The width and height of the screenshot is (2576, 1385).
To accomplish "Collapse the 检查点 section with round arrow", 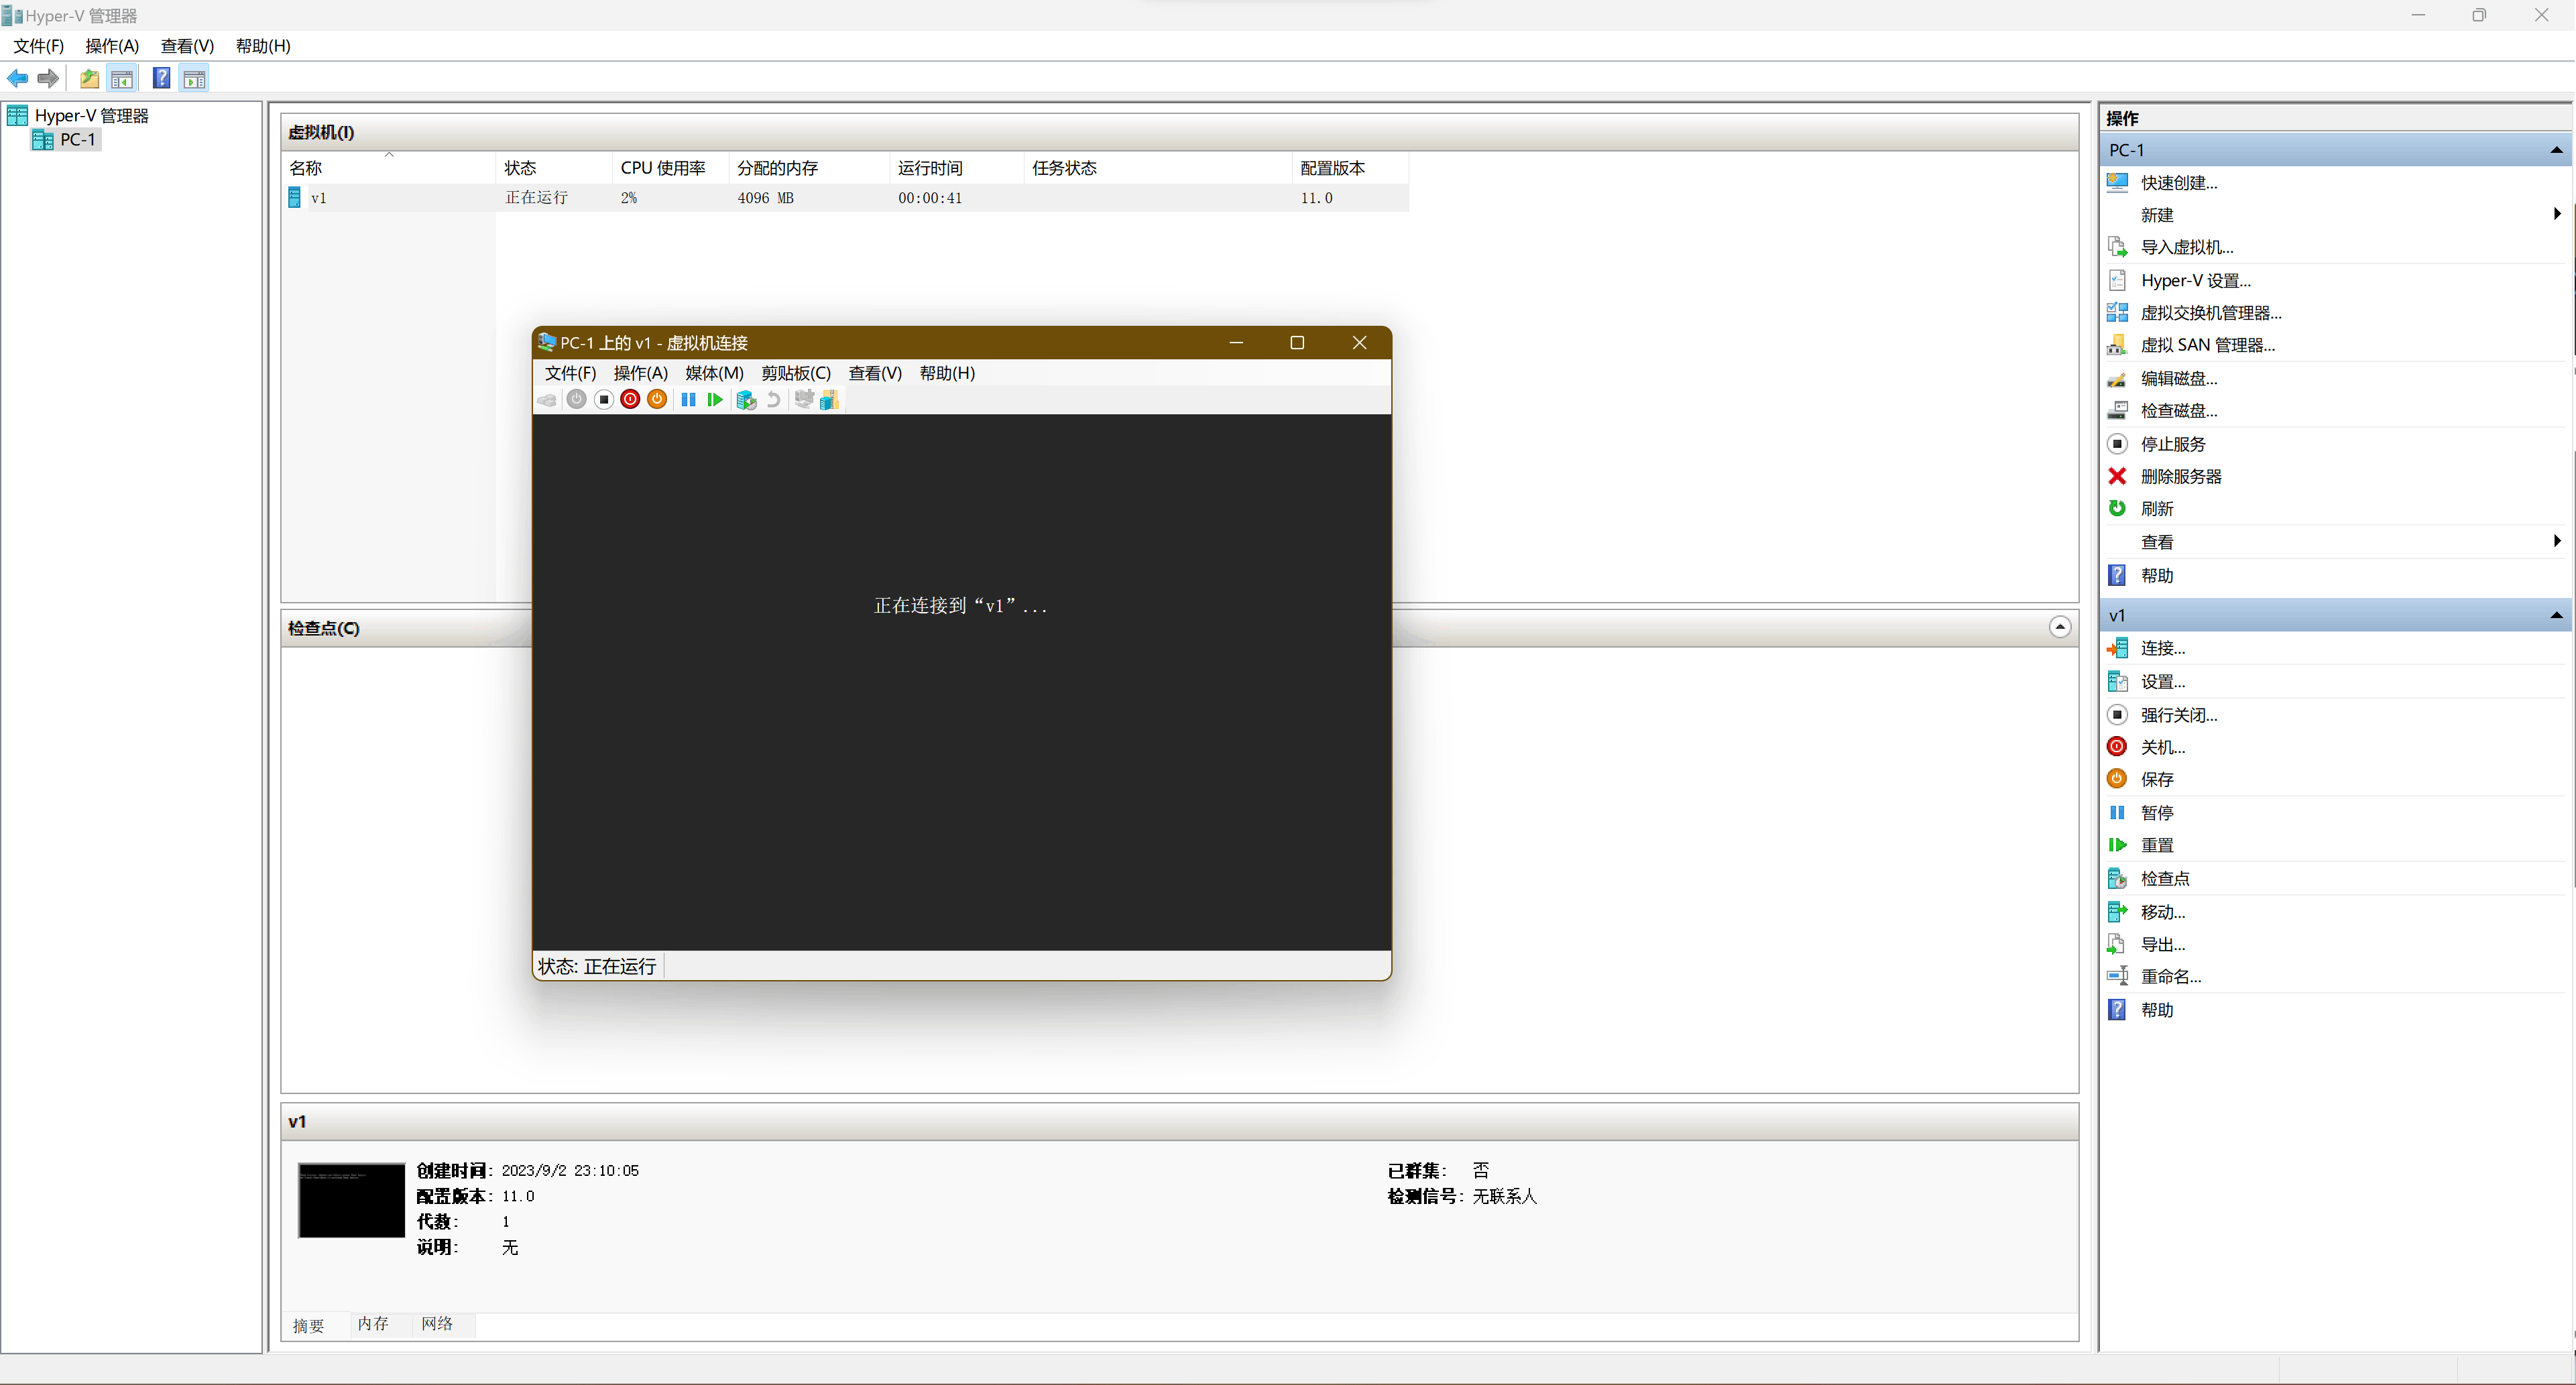I will click(2059, 627).
